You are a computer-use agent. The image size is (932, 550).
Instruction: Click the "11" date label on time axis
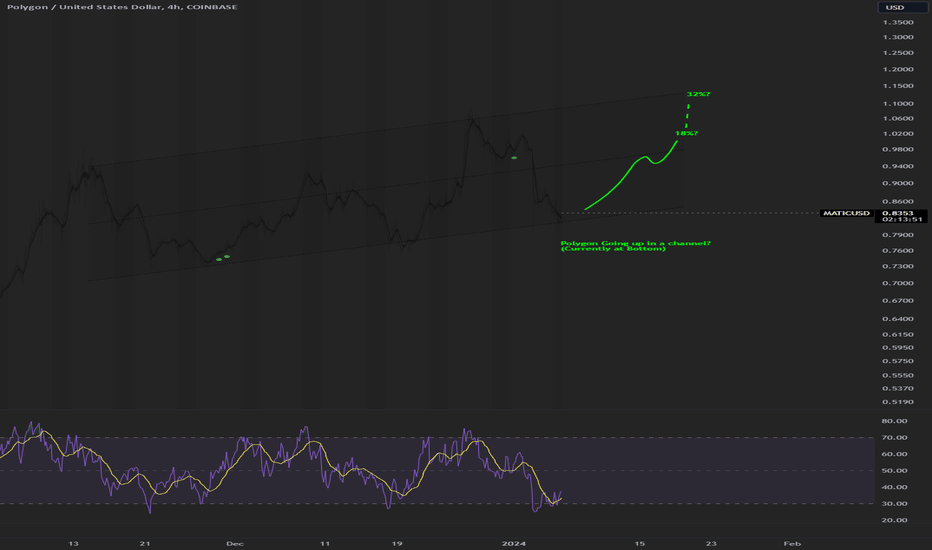tap(325, 543)
